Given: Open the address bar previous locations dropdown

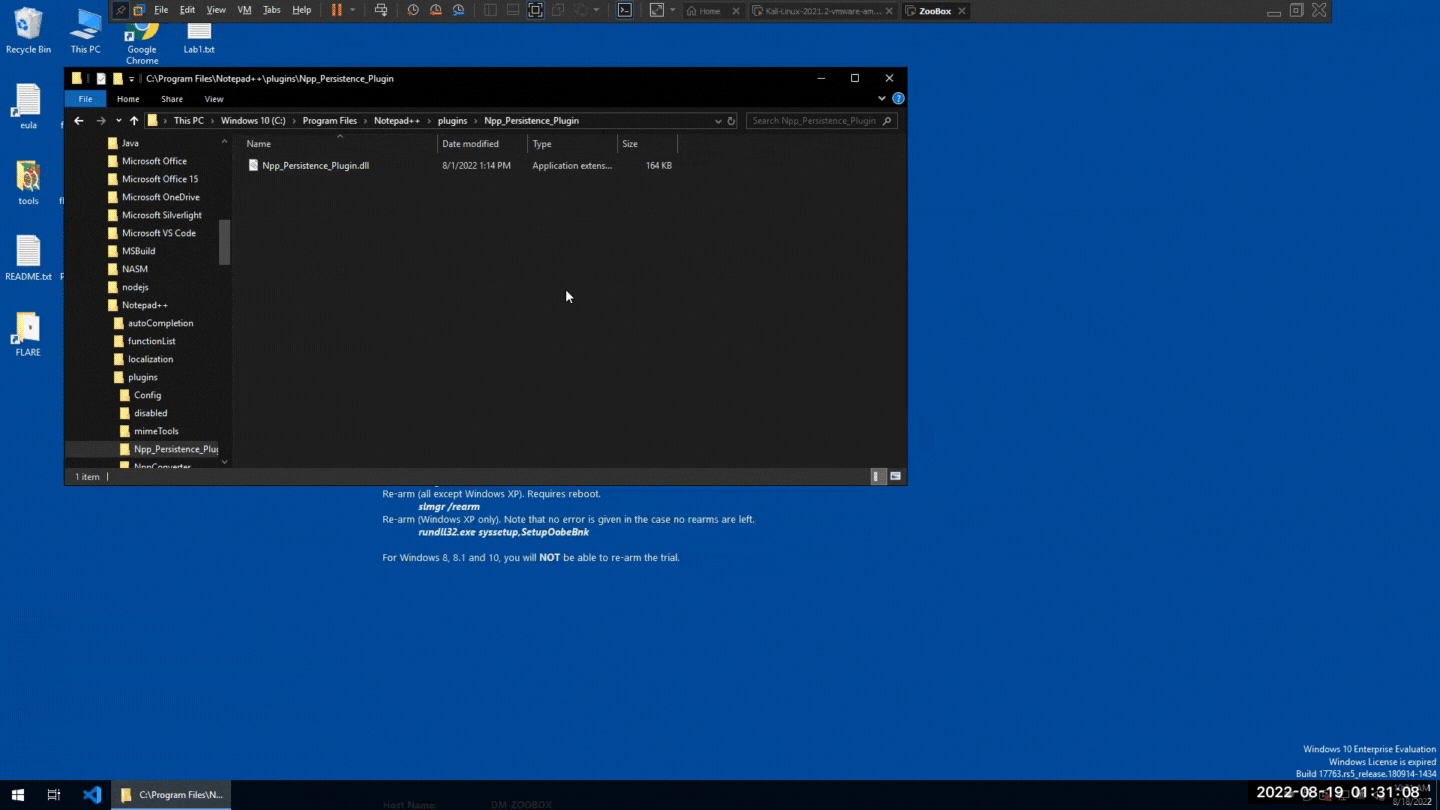Looking at the screenshot, I should tap(718, 120).
